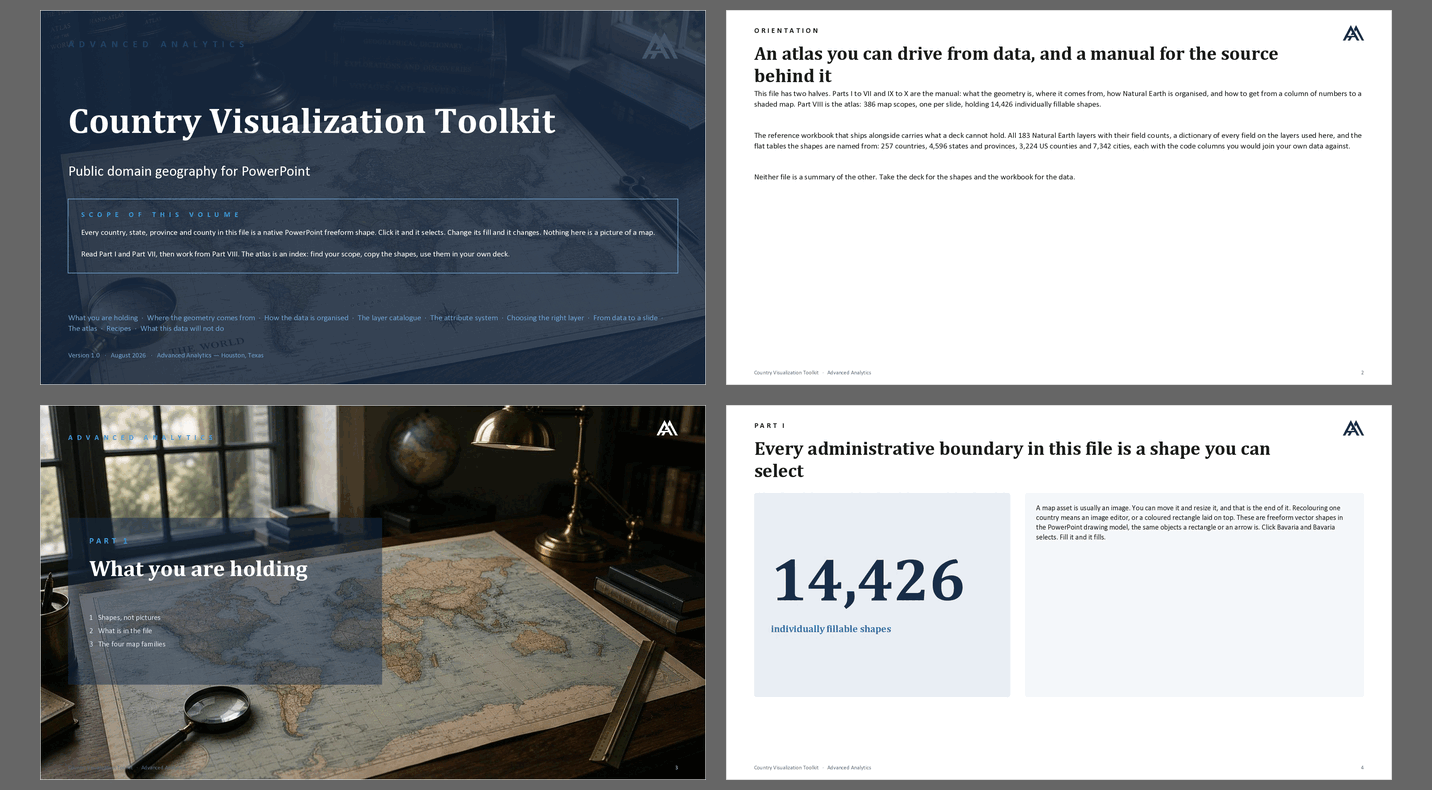This screenshot has width=1432, height=790.
Task: Click the 'What is in the file' list item
Action: click(125, 631)
